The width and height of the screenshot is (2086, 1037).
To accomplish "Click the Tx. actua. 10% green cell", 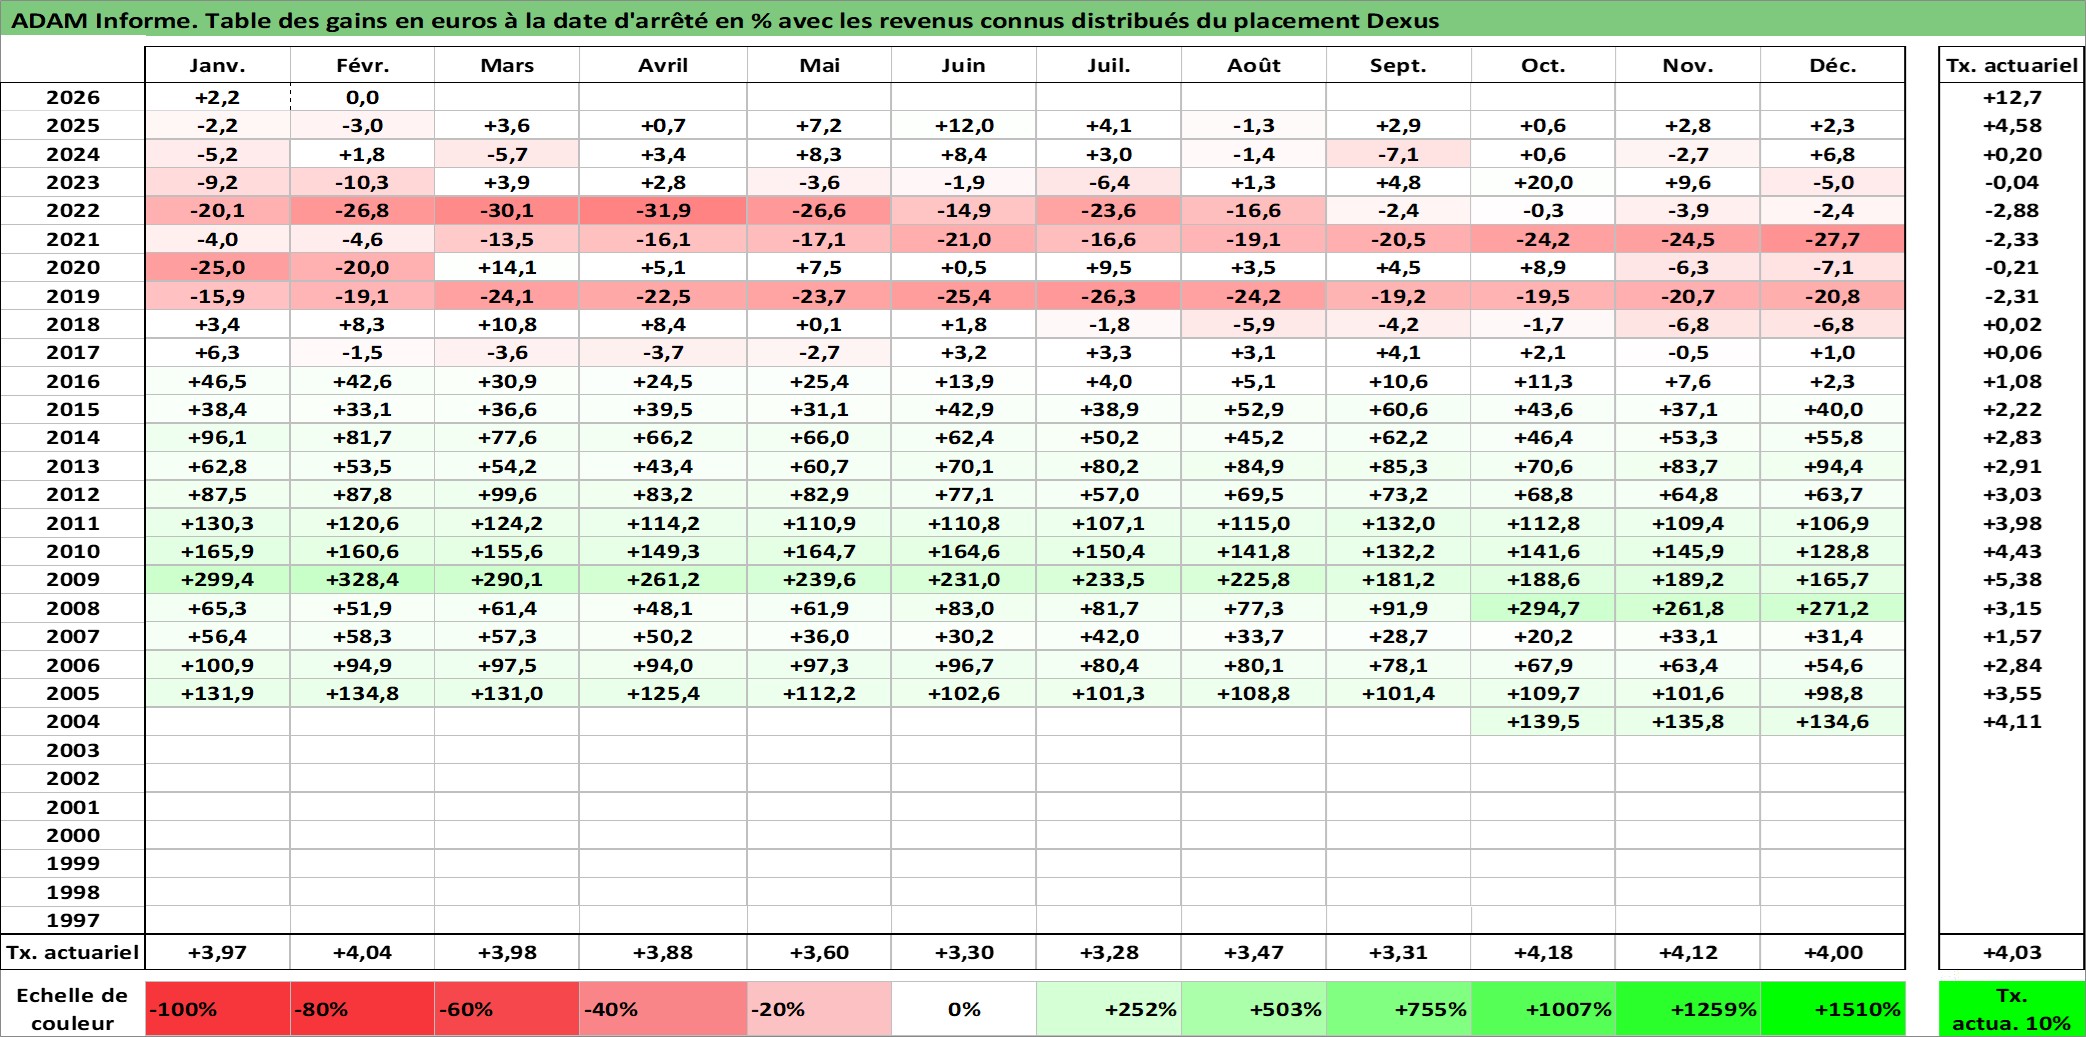I will (2011, 1009).
